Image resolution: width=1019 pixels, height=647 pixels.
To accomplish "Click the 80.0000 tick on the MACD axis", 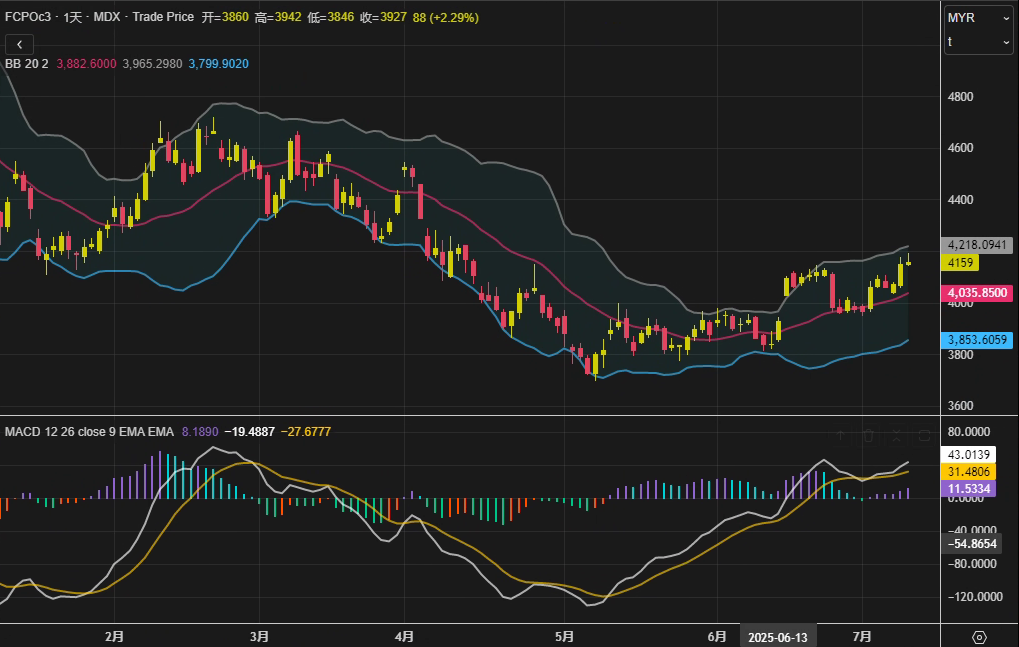I will (x=969, y=432).
